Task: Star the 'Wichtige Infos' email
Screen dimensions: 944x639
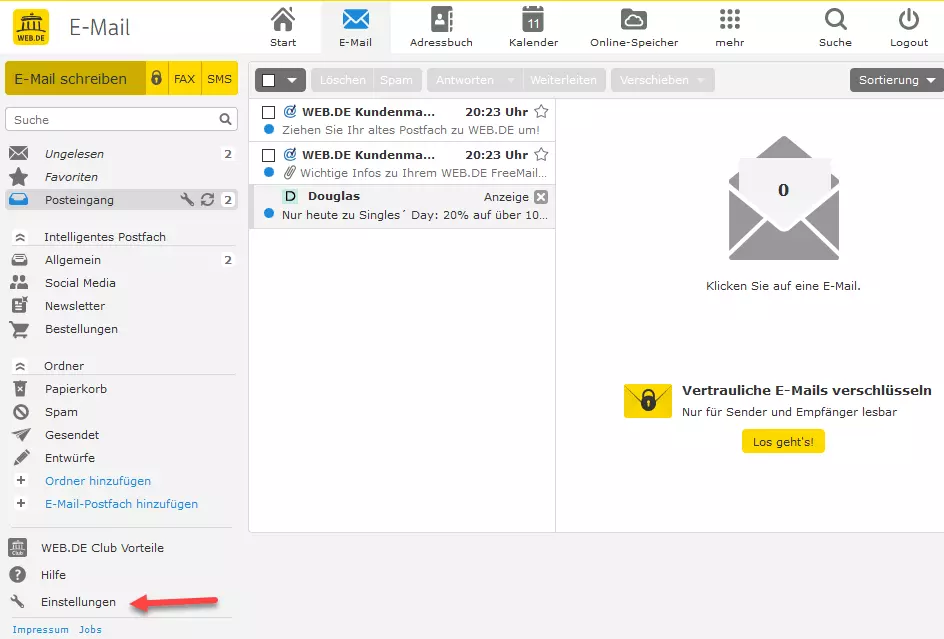Action: pos(541,154)
